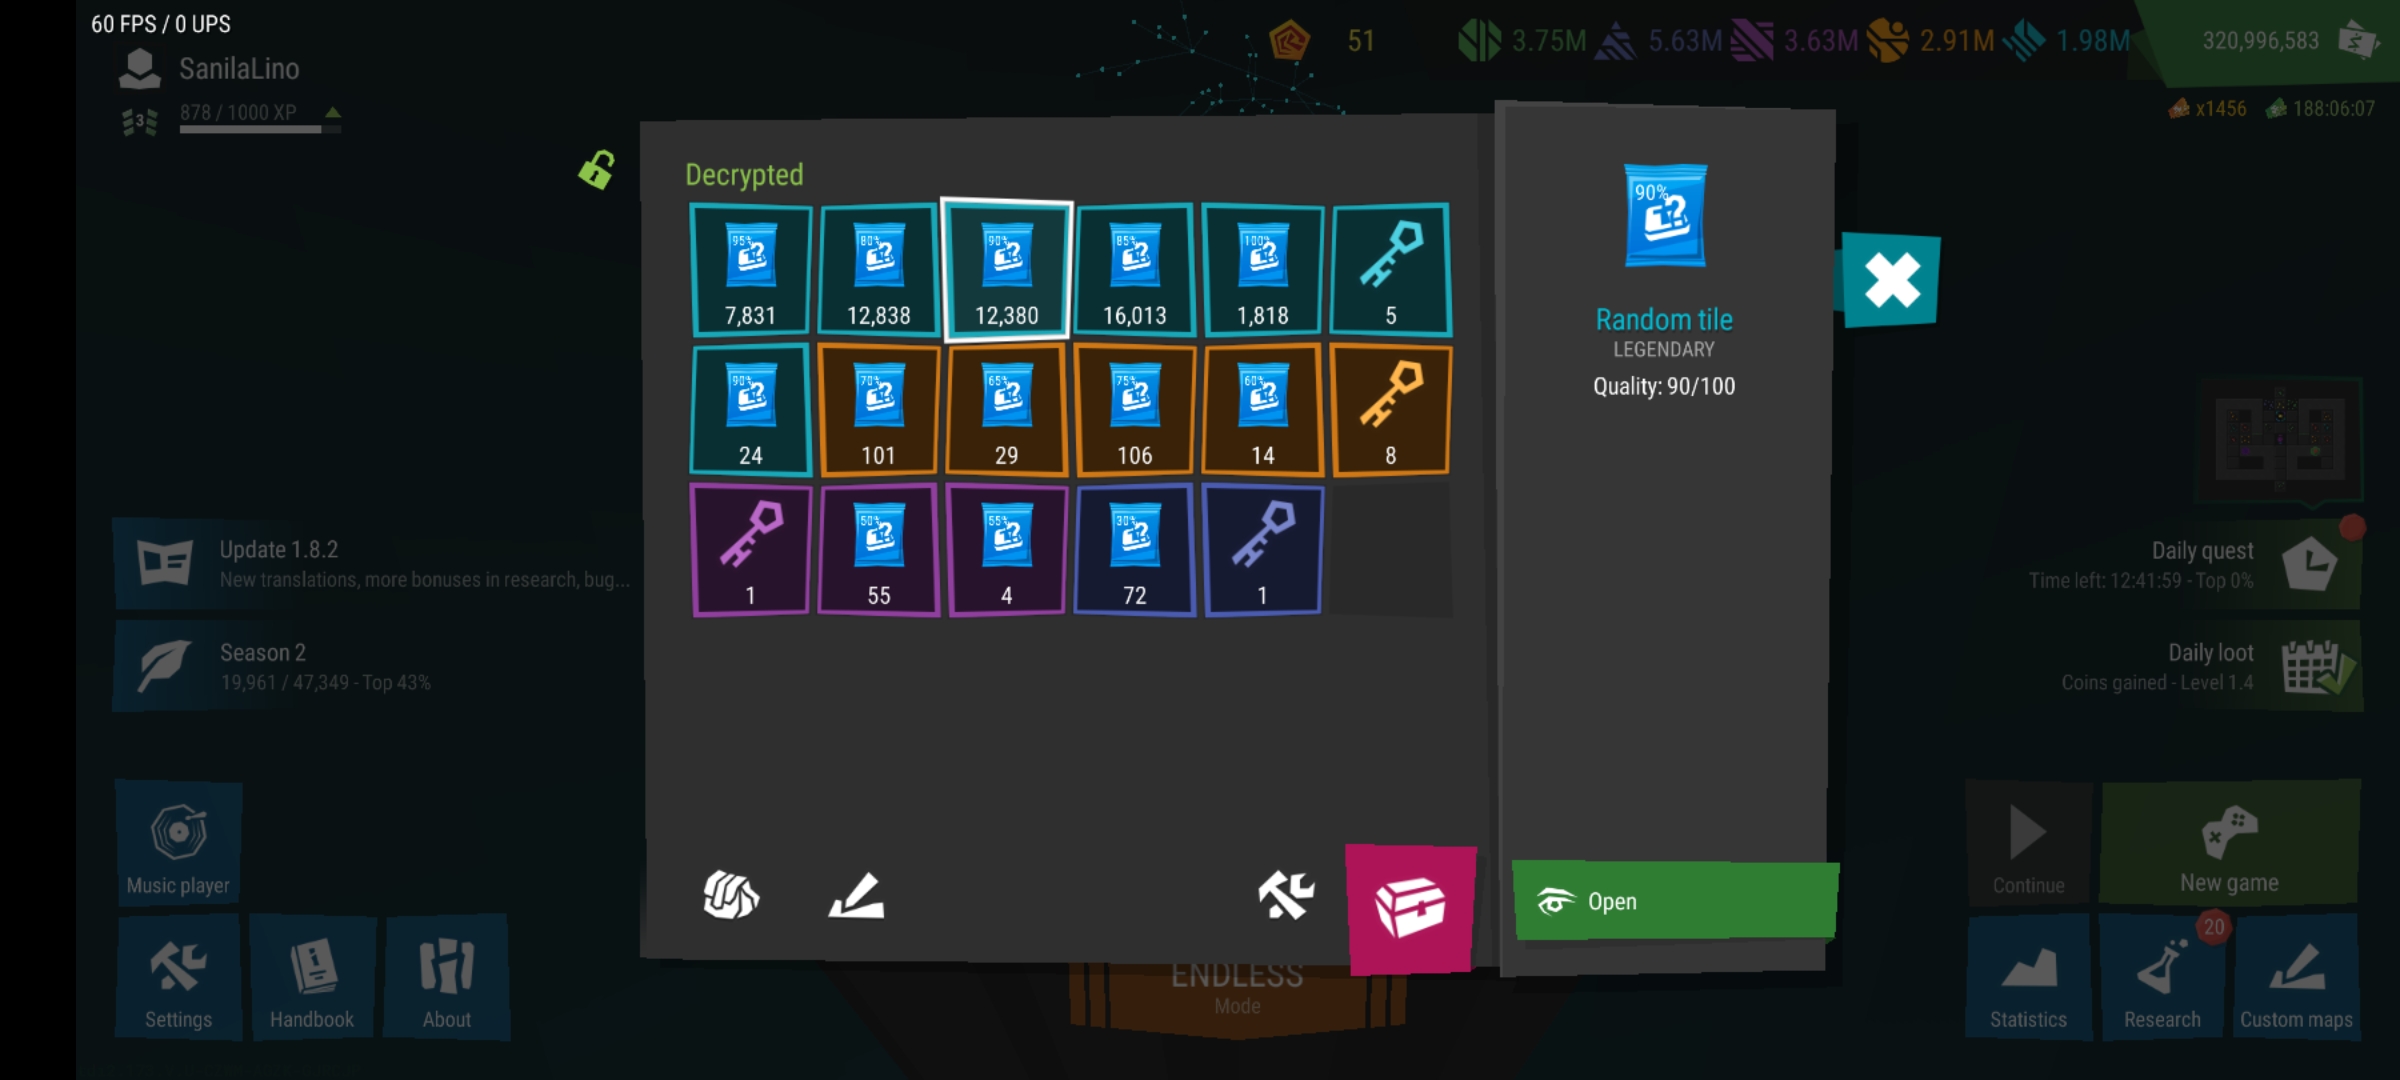Screen dimensions: 2400x1080
Task: Select the orange key item with count 8
Action: (x=1390, y=410)
